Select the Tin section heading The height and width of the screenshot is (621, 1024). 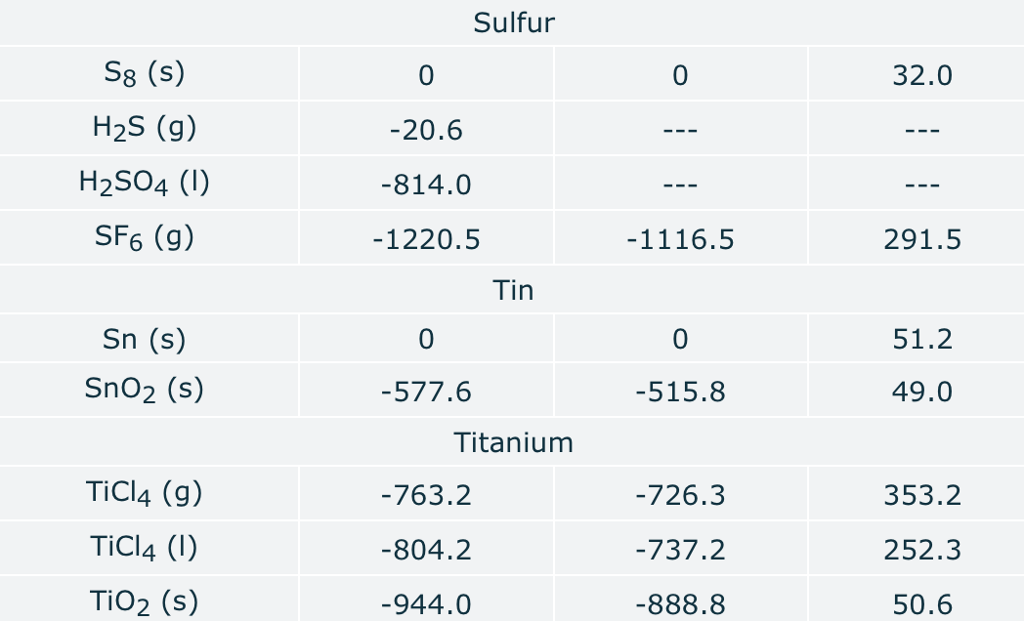pyautogui.click(x=513, y=291)
